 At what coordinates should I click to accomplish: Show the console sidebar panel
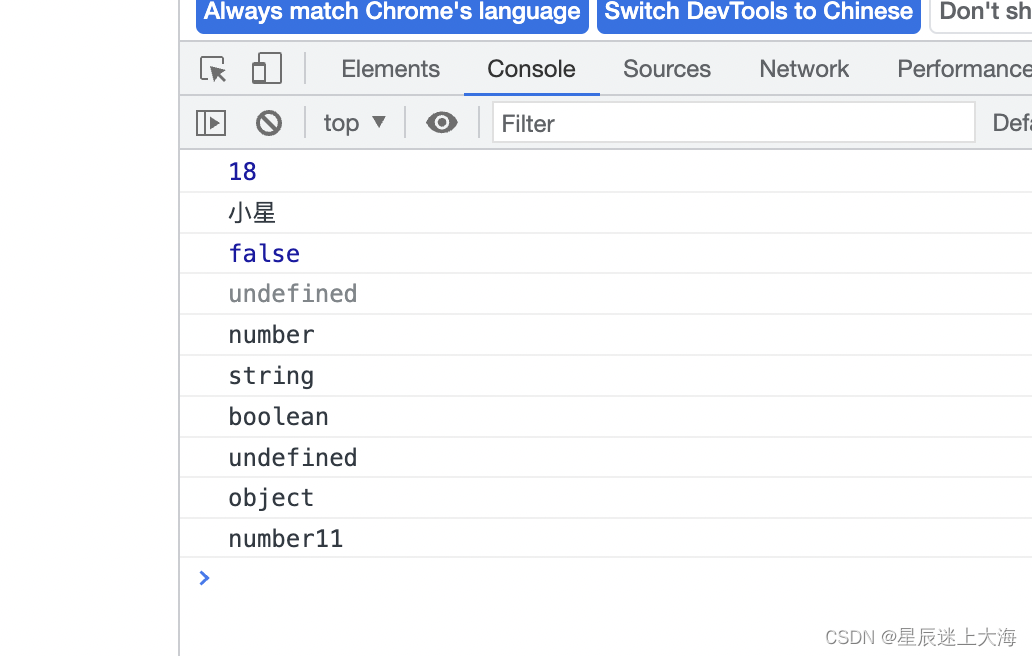click(211, 123)
